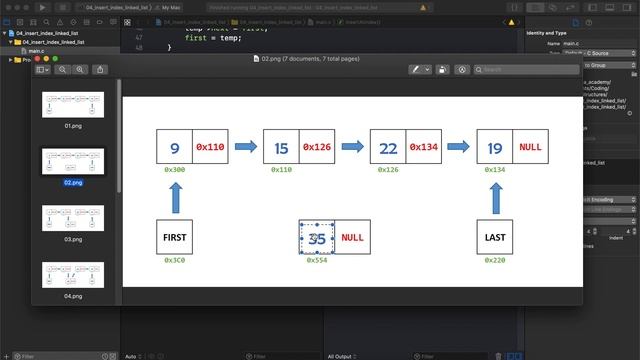Zoom in on Preview image
Viewport: 640px width, 360px height.
(80, 70)
